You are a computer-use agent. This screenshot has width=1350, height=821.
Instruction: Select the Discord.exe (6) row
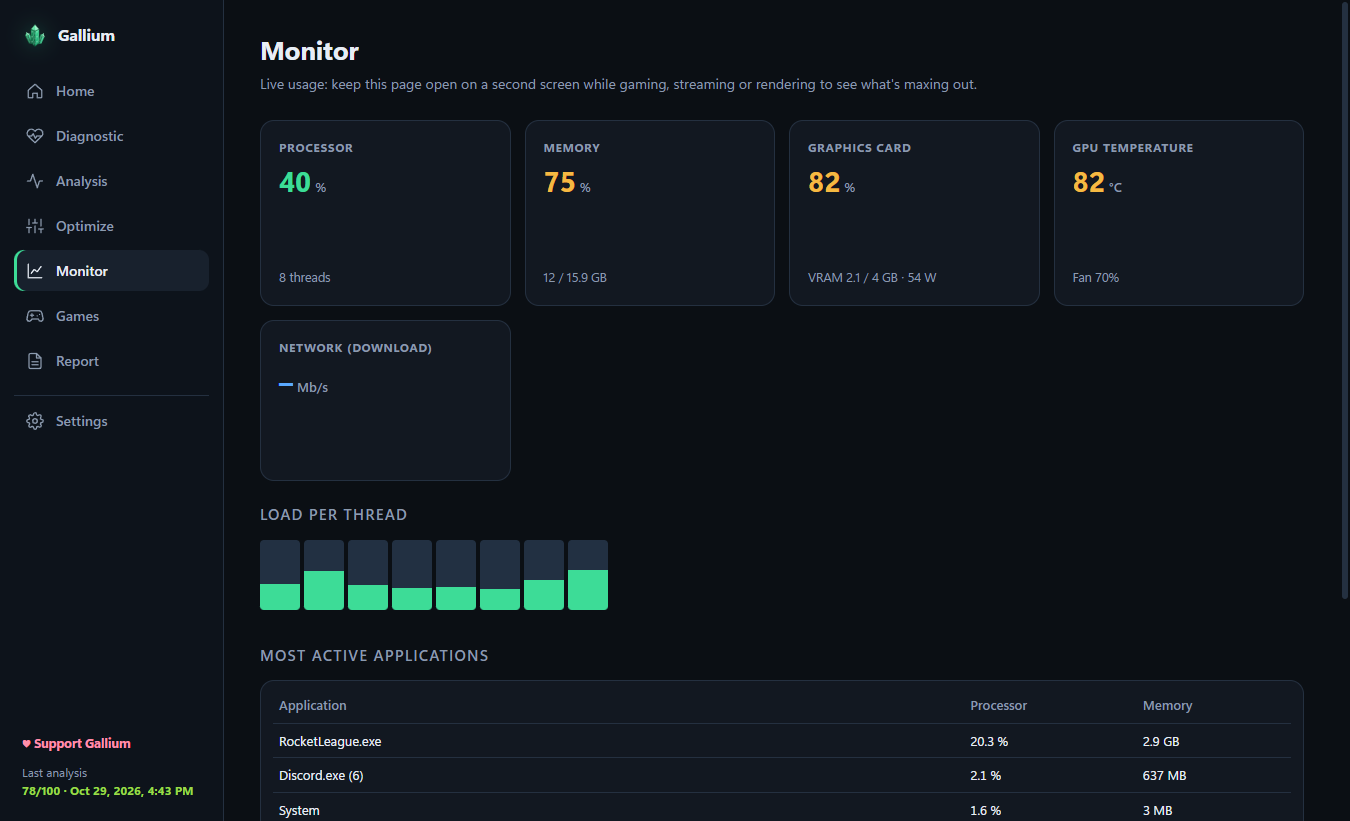(x=782, y=775)
